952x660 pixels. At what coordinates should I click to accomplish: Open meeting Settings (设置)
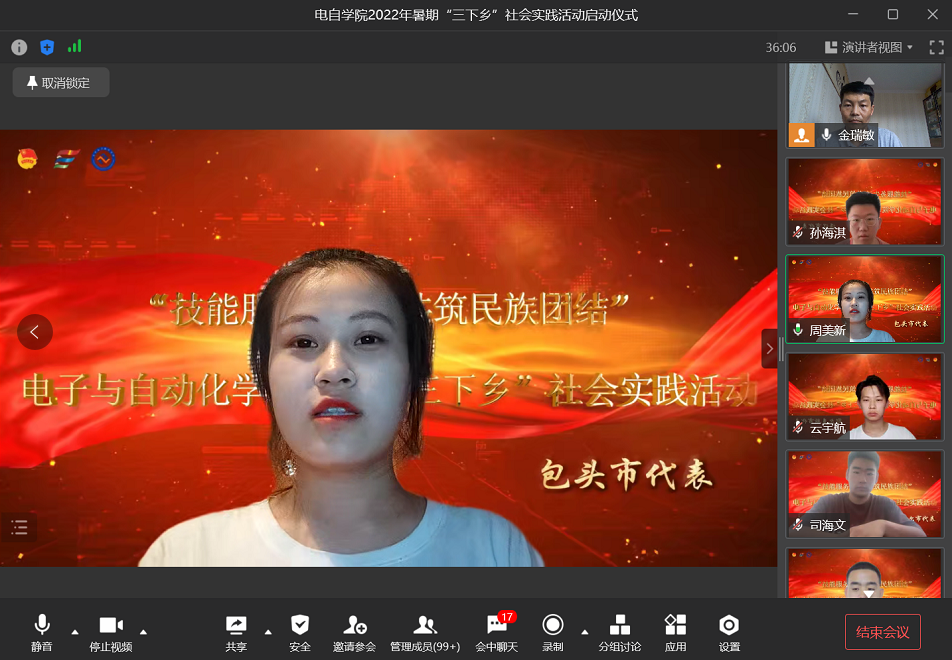[729, 632]
